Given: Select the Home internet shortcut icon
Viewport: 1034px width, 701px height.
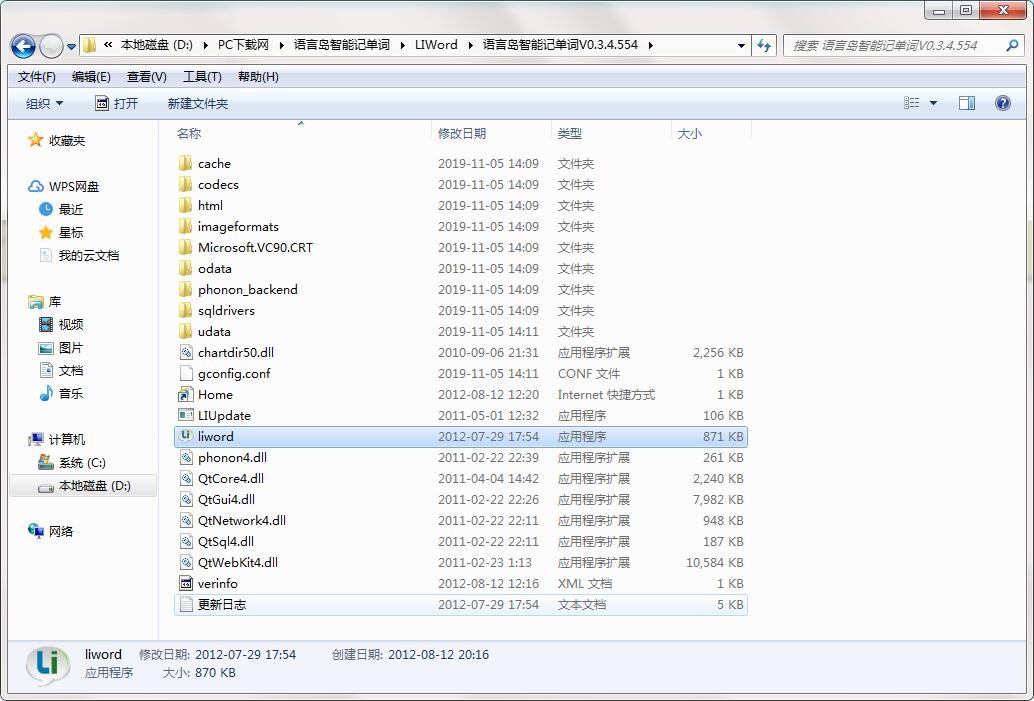Looking at the screenshot, I should tap(186, 394).
